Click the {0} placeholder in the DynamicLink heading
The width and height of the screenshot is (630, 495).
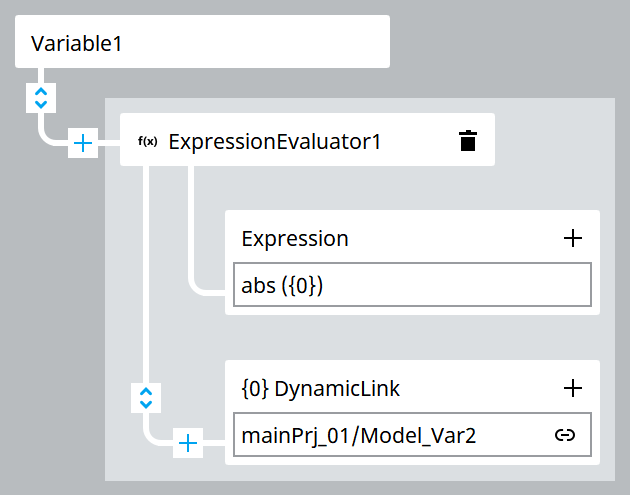(255, 388)
